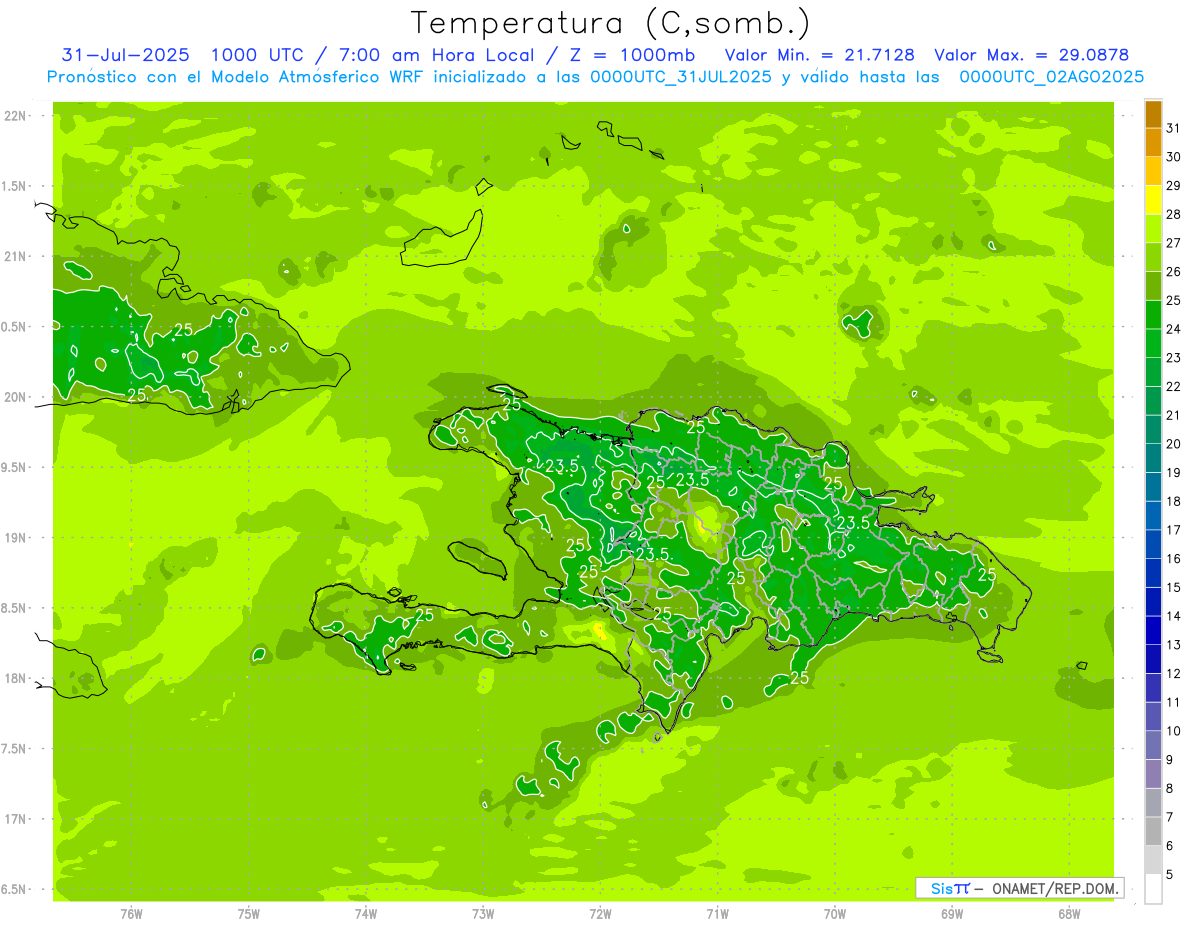Click the "75W" longitude label
Screen dimensions: 1200x927
pos(248,913)
